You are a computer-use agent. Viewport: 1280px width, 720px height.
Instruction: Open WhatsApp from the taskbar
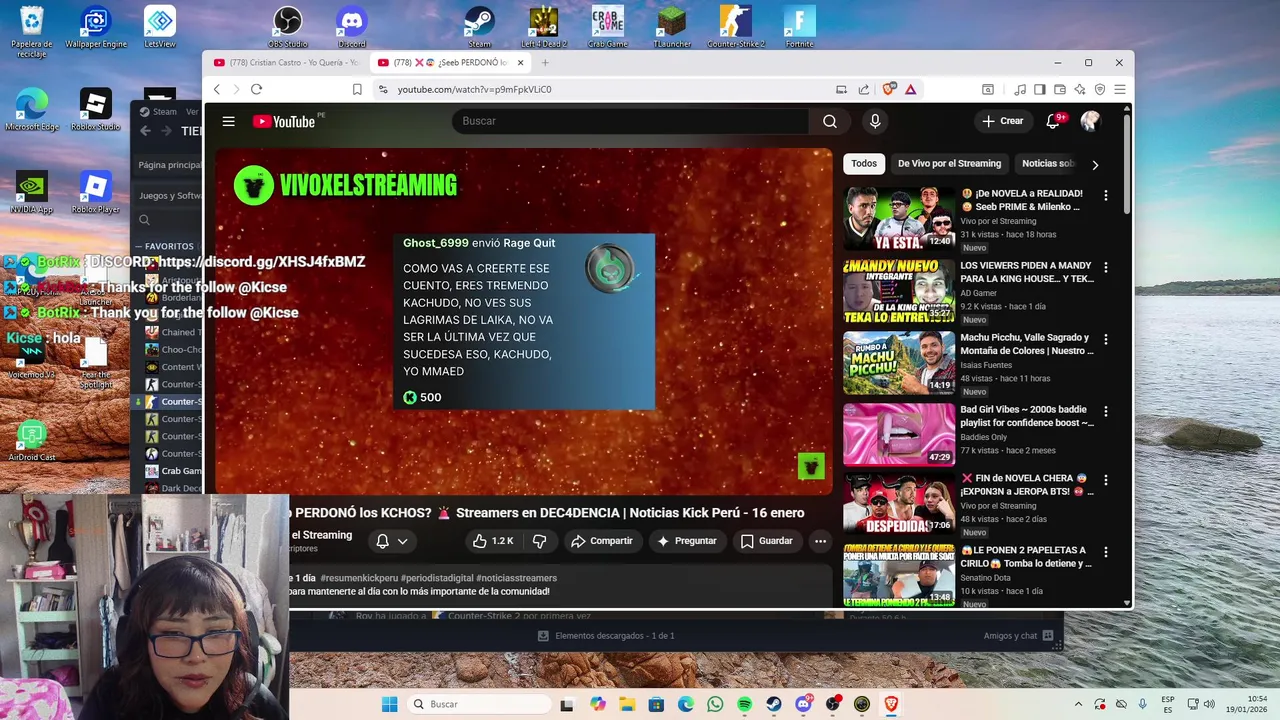[x=715, y=704]
